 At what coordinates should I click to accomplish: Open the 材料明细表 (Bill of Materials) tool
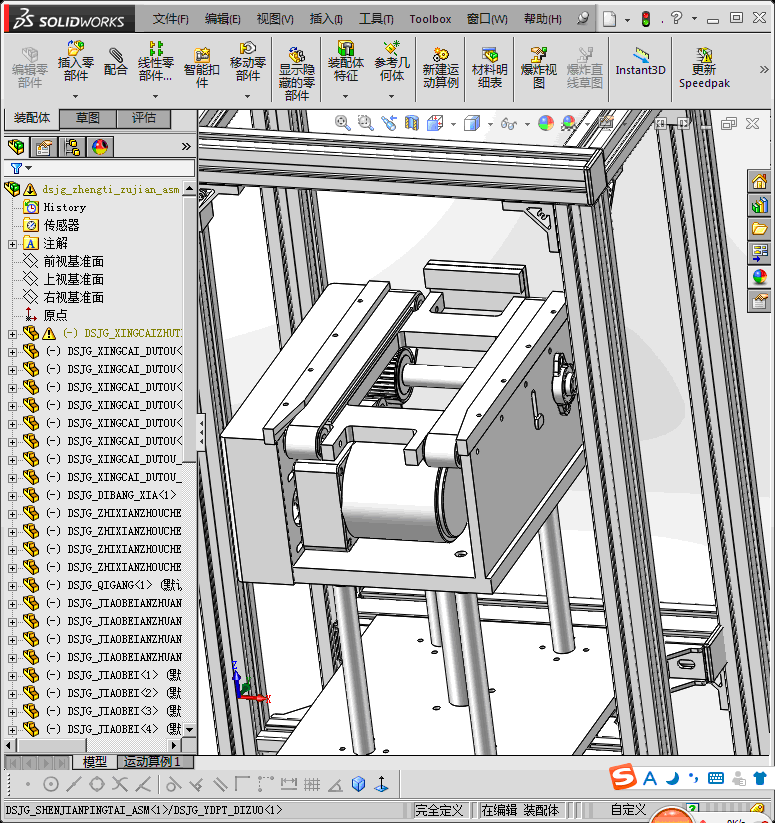coord(489,67)
